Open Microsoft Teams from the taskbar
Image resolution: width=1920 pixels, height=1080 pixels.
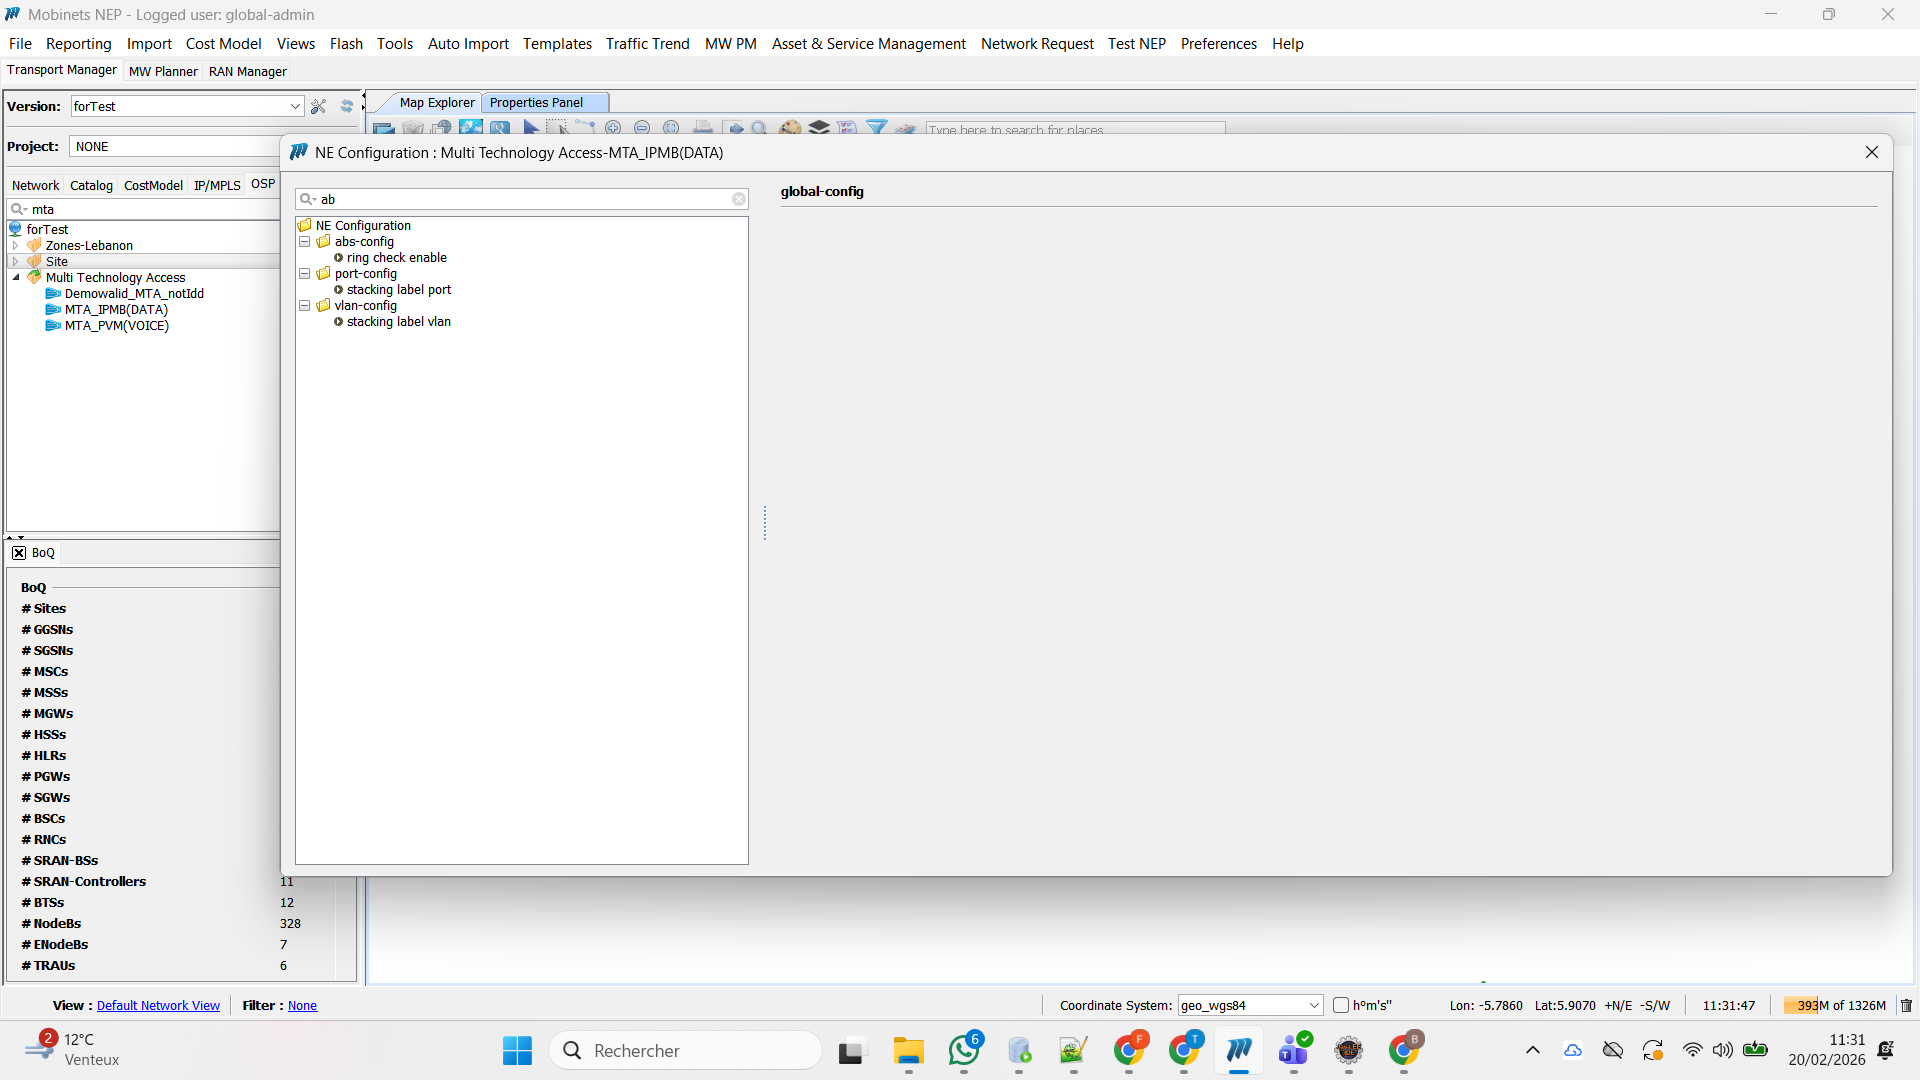coord(1294,1050)
